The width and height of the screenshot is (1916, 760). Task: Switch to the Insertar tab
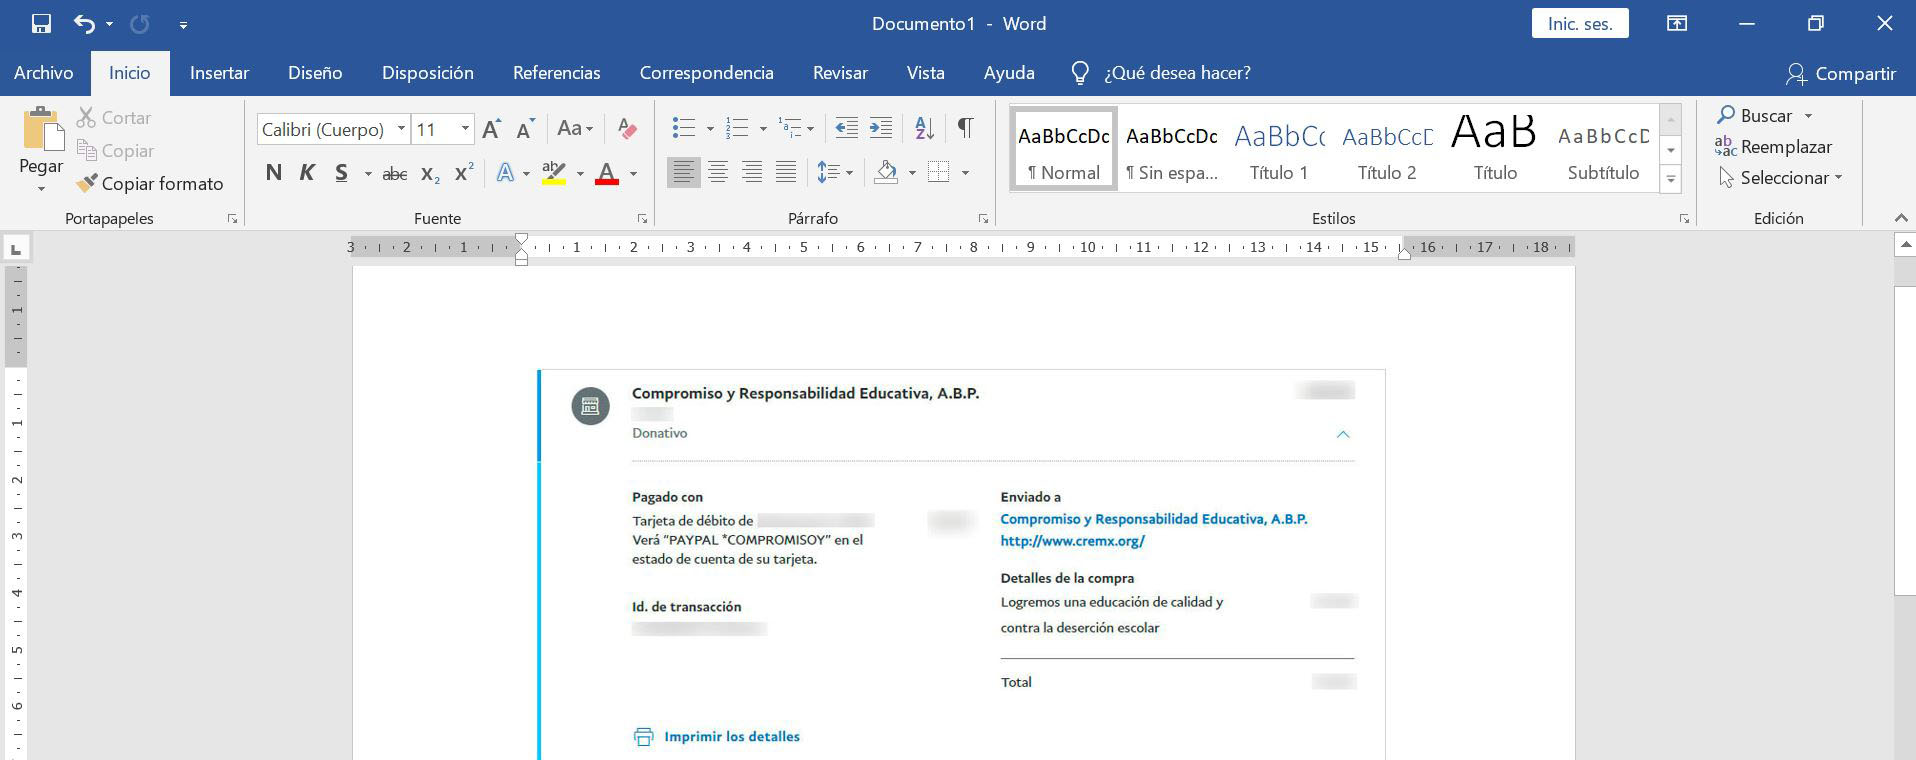[219, 73]
